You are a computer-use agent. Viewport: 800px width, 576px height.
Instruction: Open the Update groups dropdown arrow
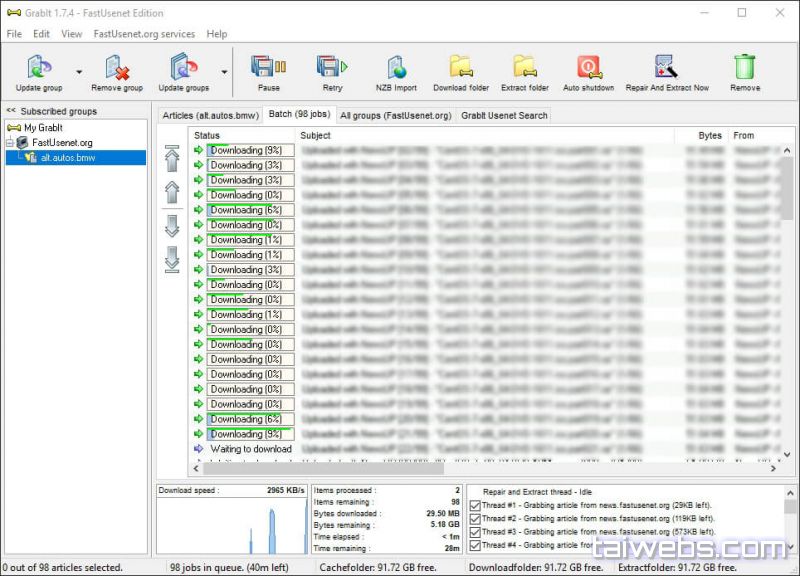[x=224, y=72]
